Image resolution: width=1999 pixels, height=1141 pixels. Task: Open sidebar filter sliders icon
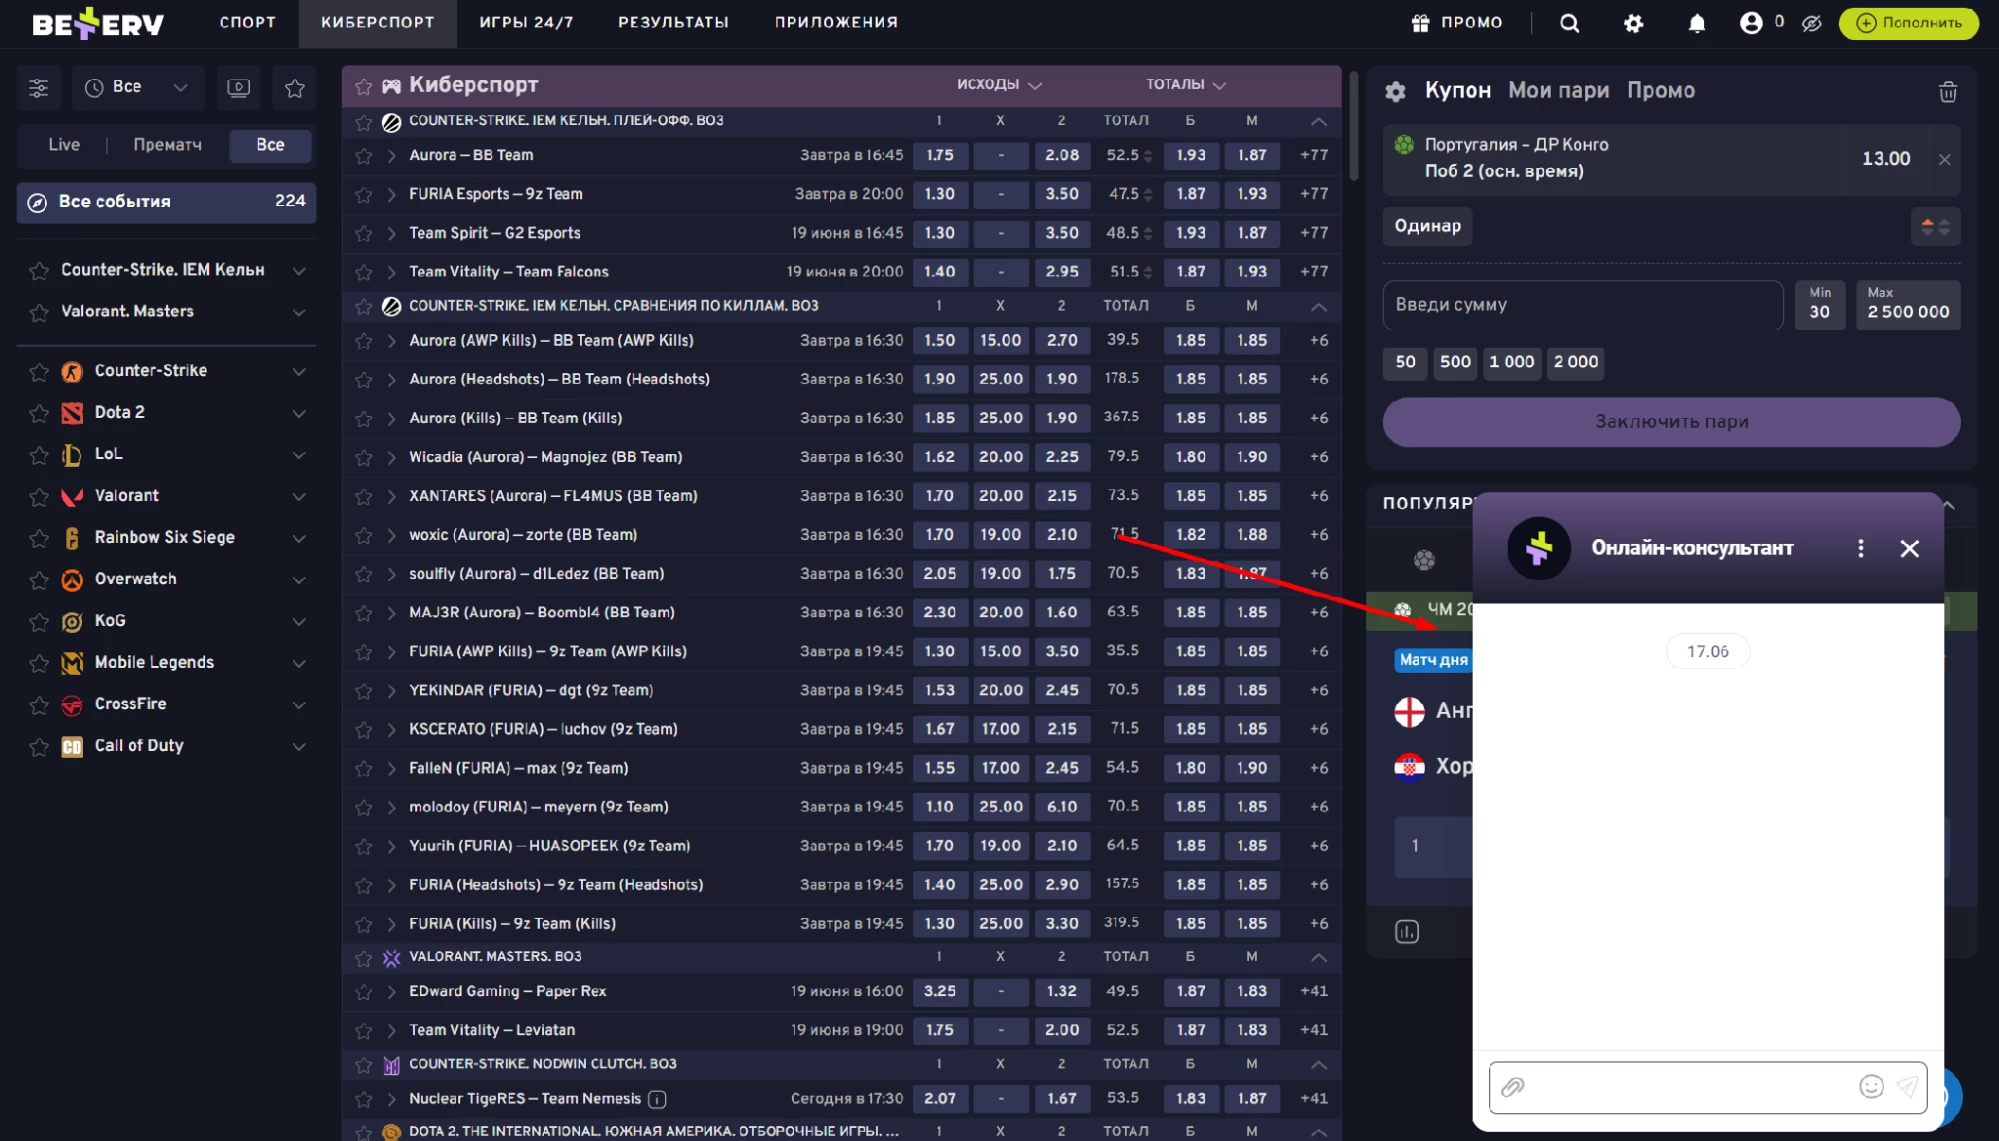coord(39,88)
